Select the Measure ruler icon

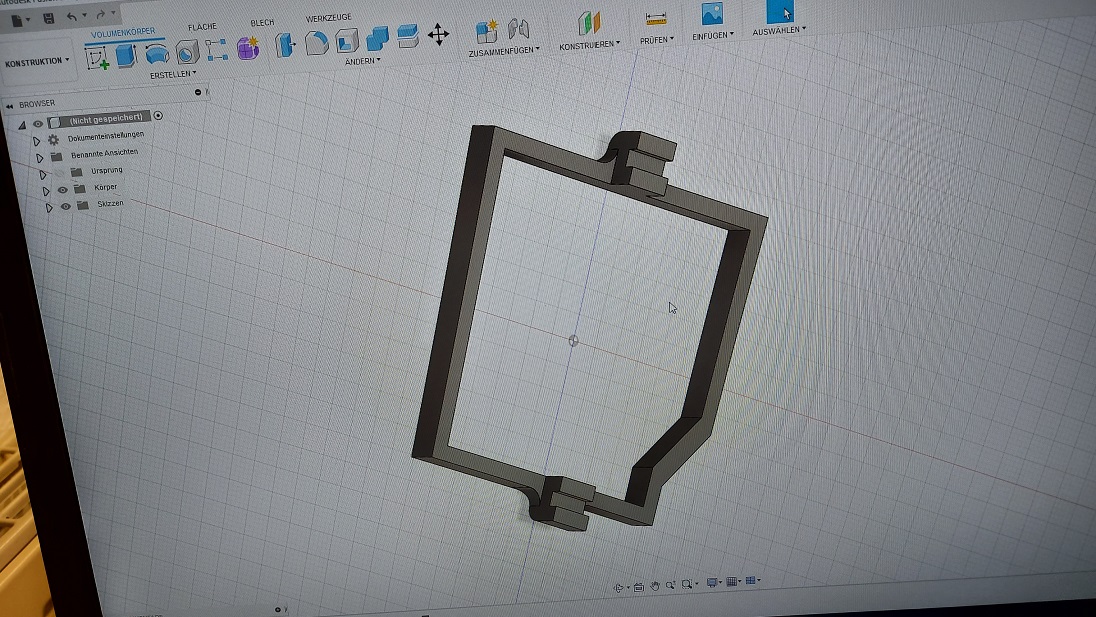pos(656,19)
